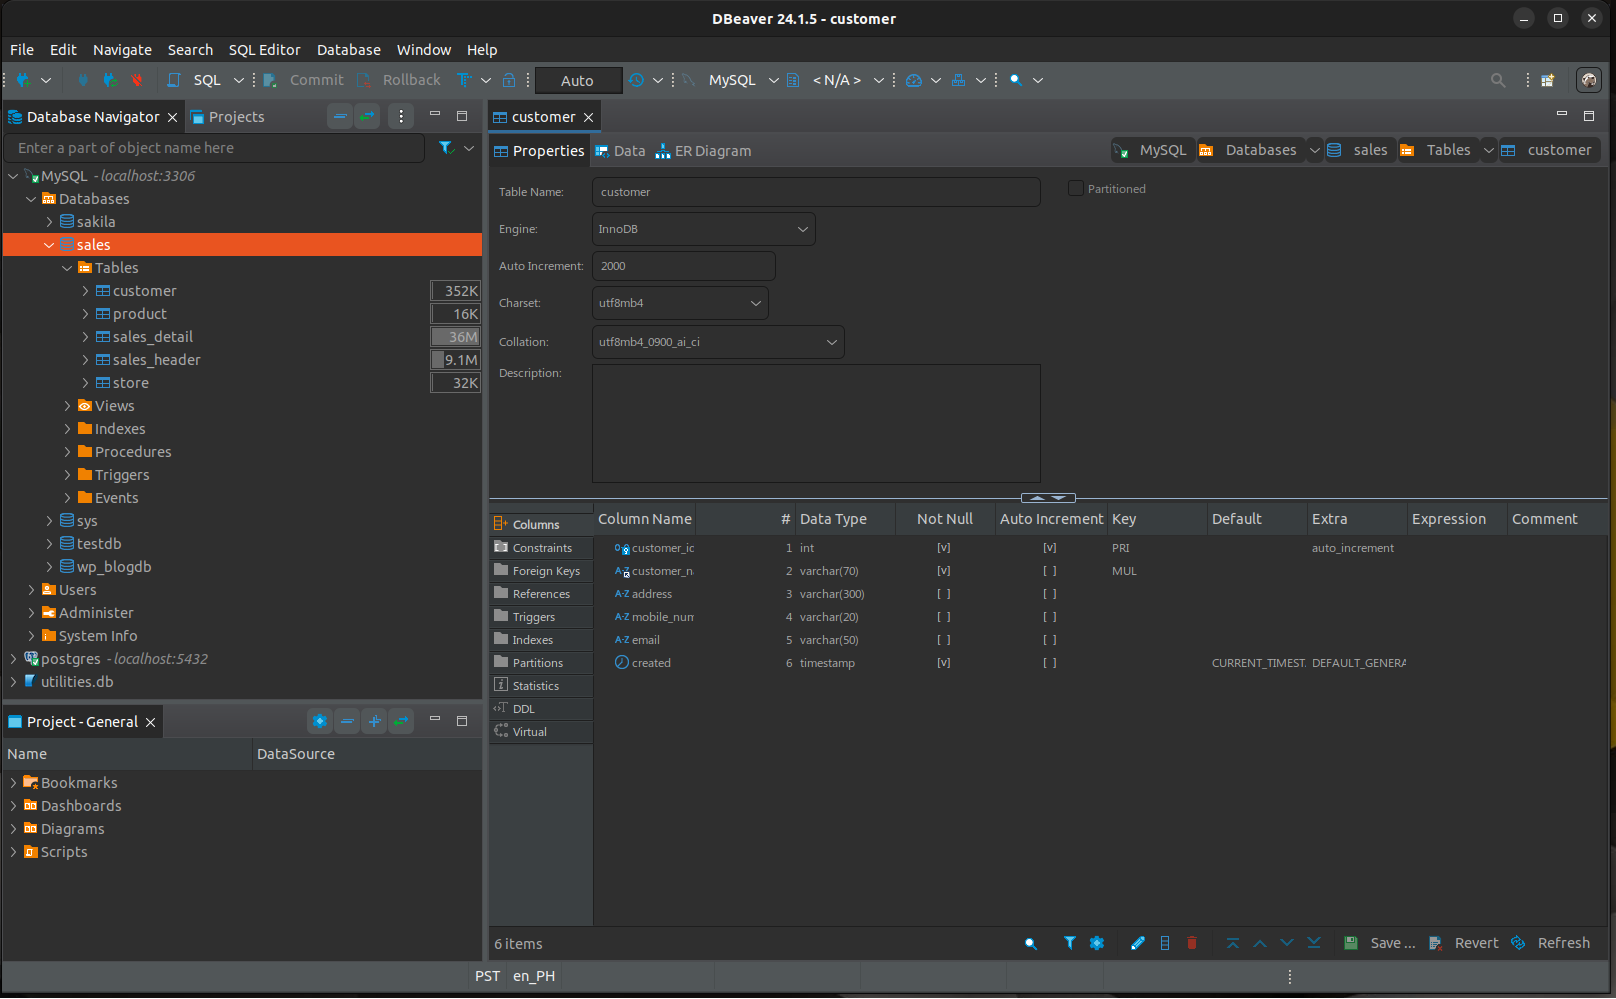Viewport: 1616px width, 999px height.
Task: Click the create new column icon
Action: pyautogui.click(x=1165, y=943)
